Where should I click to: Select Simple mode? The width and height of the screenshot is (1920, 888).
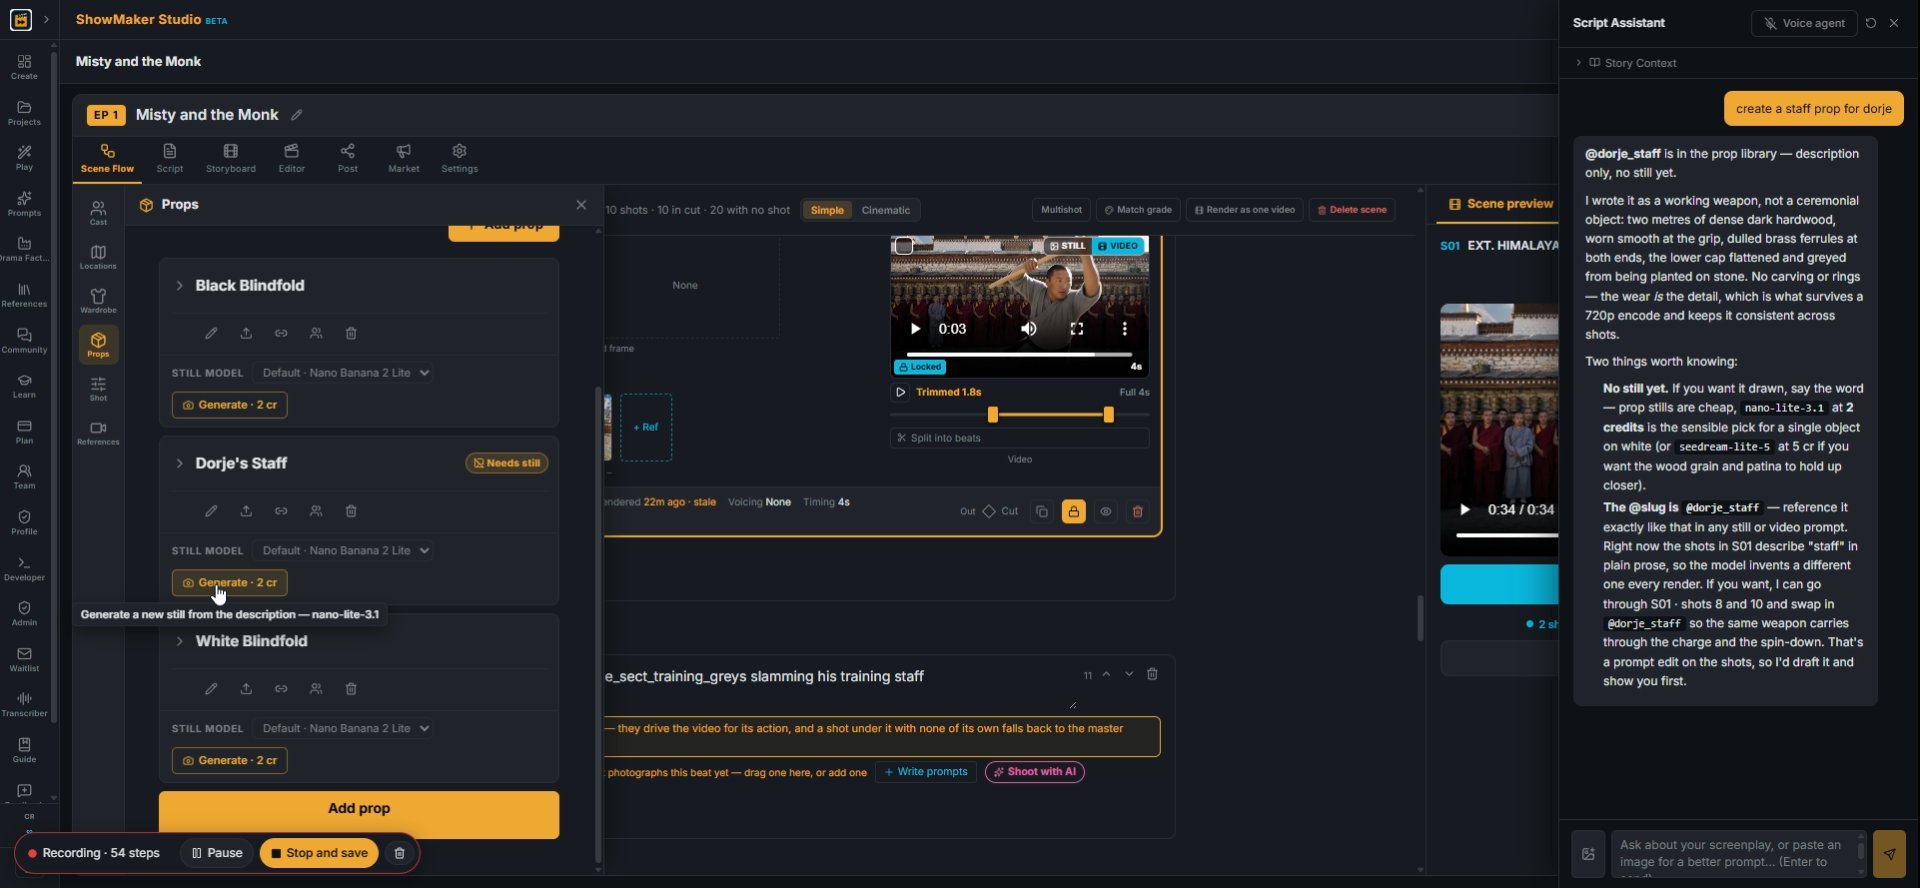click(827, 210)
